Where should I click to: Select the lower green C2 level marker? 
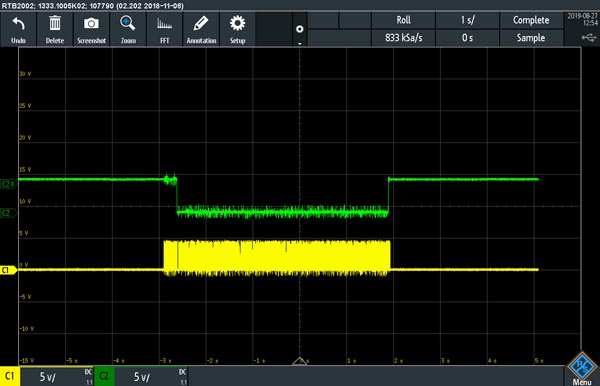(x=8, y=213)
